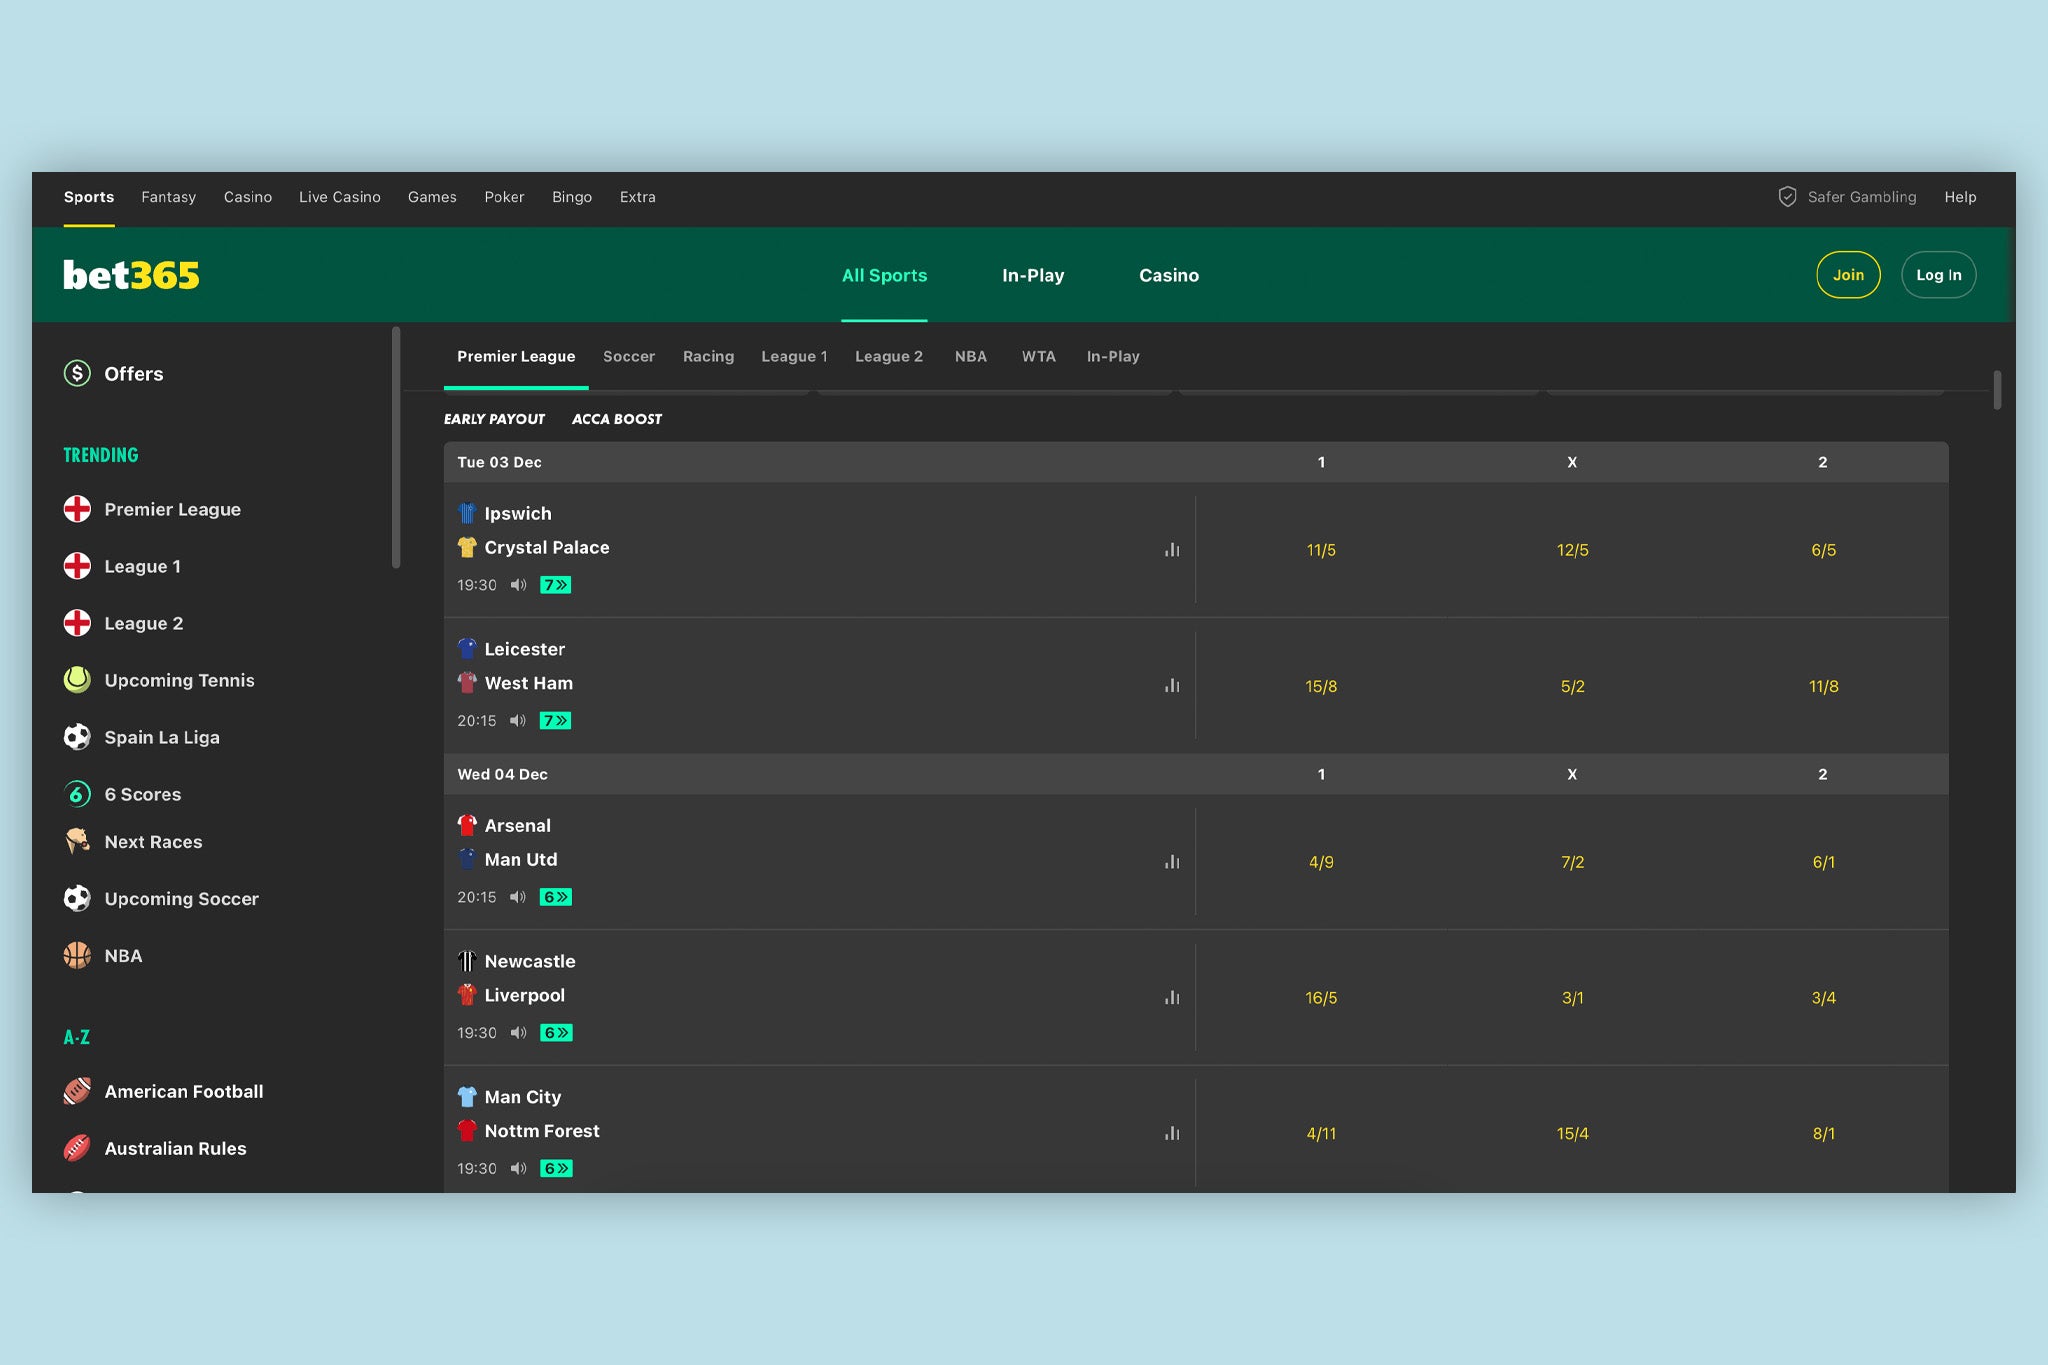Open Upcoming Tennis via the tennis ball icon
This screenshot has height=1365, width=2048.
[76, 680]
